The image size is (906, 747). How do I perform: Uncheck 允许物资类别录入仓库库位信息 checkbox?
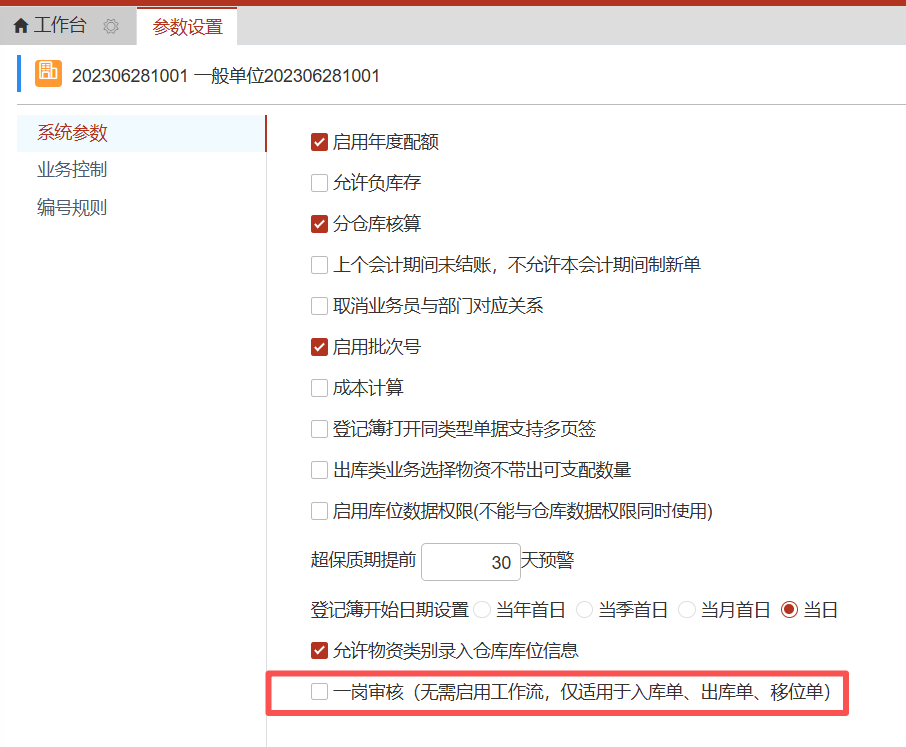(320, 651)
